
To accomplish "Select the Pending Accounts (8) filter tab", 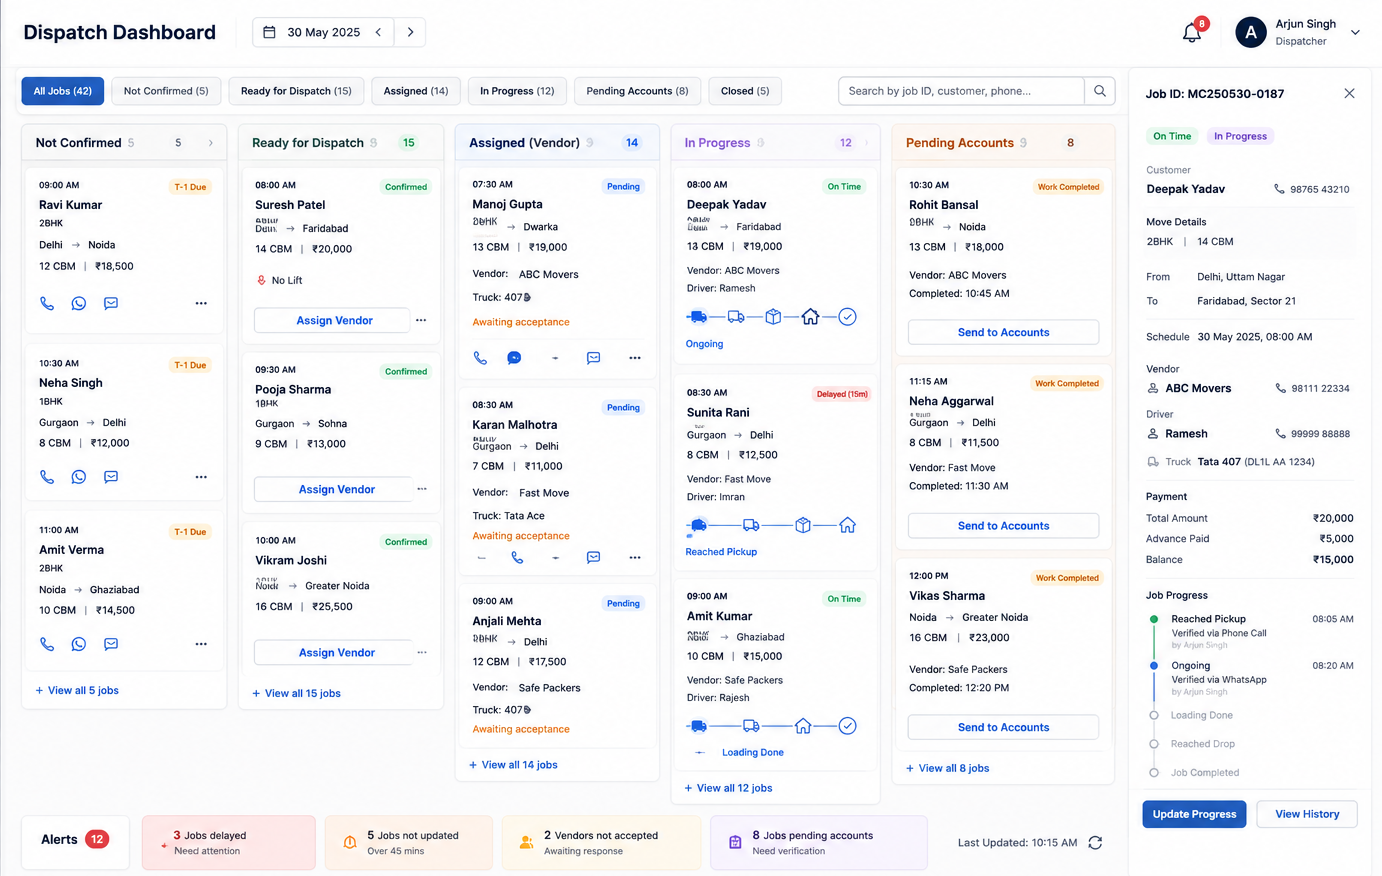I will click(637, 91).
